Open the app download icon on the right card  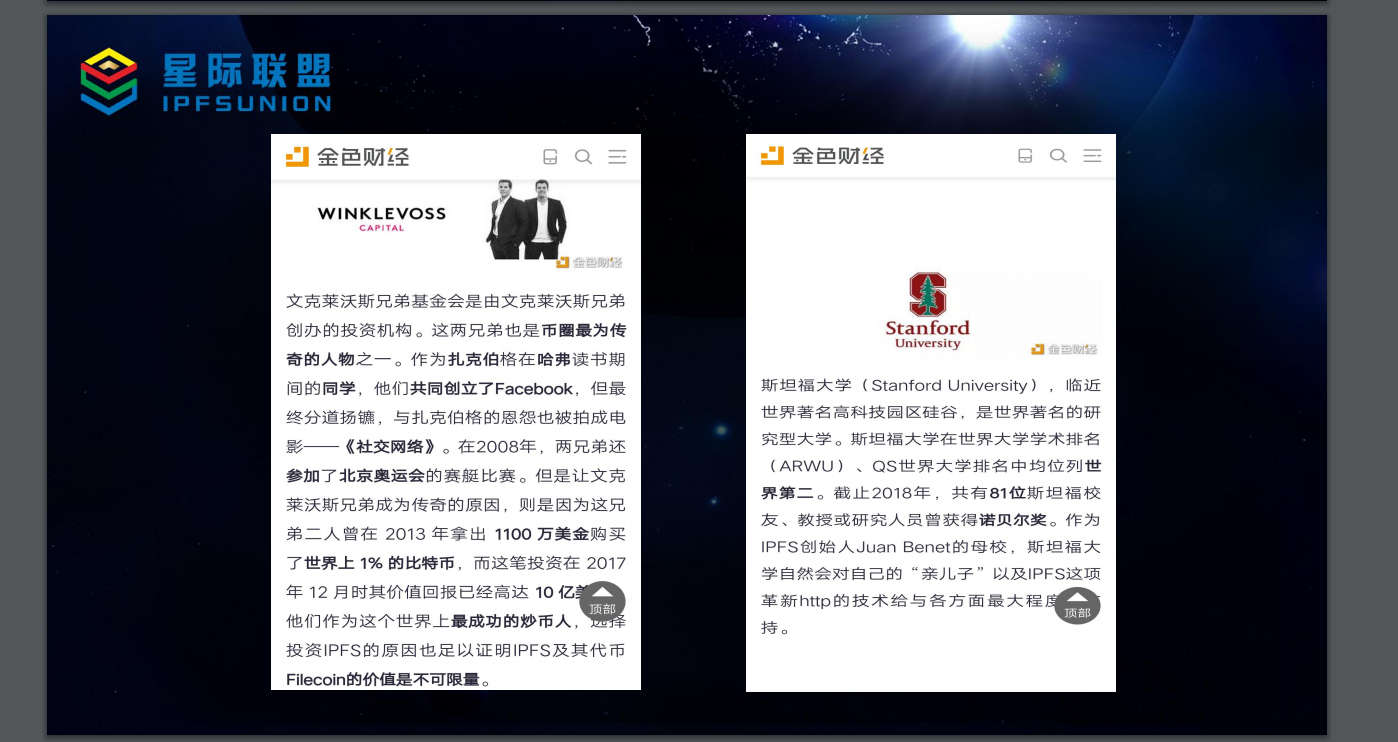1025,156
